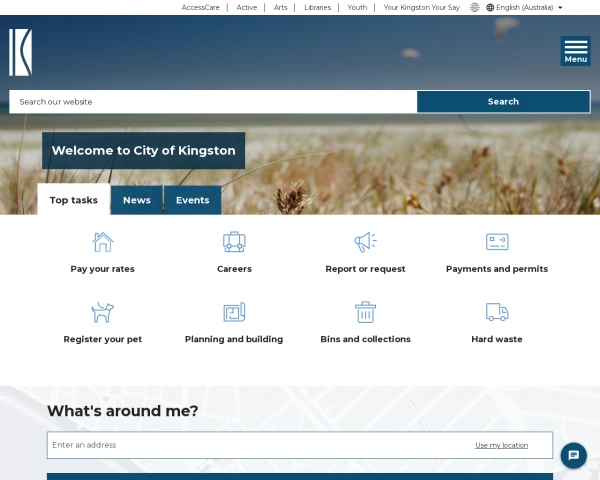Click the dog icon for Register your pet
The height and width of the screenshot is (480, 600).
click(103, 312)
